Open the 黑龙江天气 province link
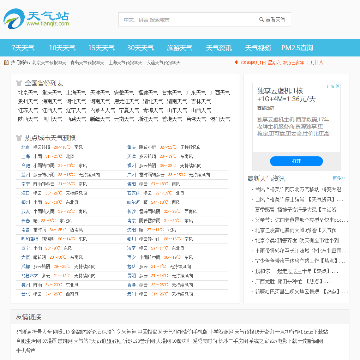 [x=126, y=101]
